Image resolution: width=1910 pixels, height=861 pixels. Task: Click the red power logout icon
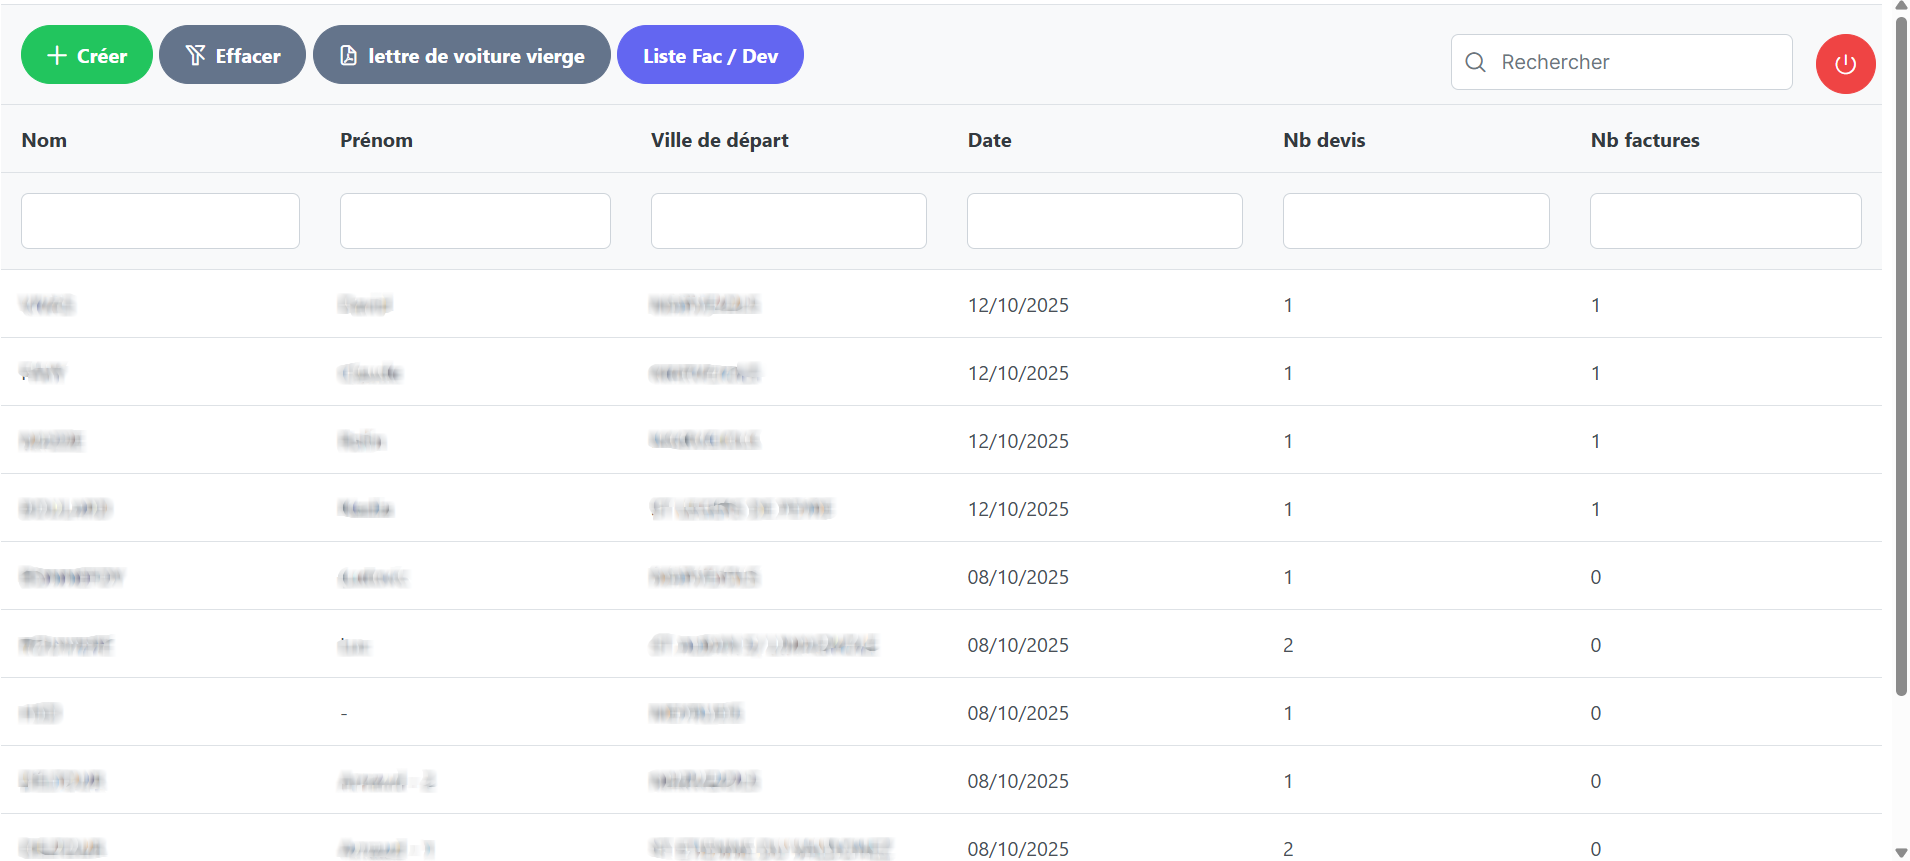1845,64
